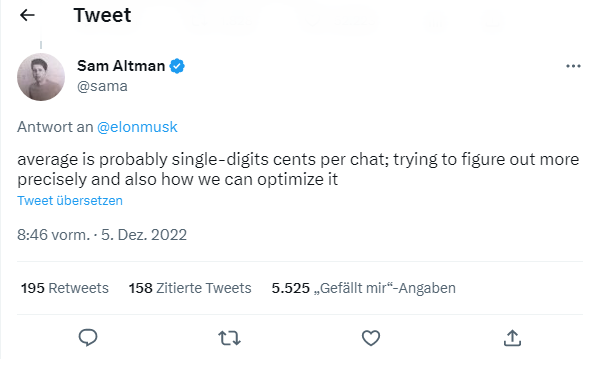Viewport: 591px width, 367px height.
Task: Open the @elonmusk mention link
Action: coord(137,127)
